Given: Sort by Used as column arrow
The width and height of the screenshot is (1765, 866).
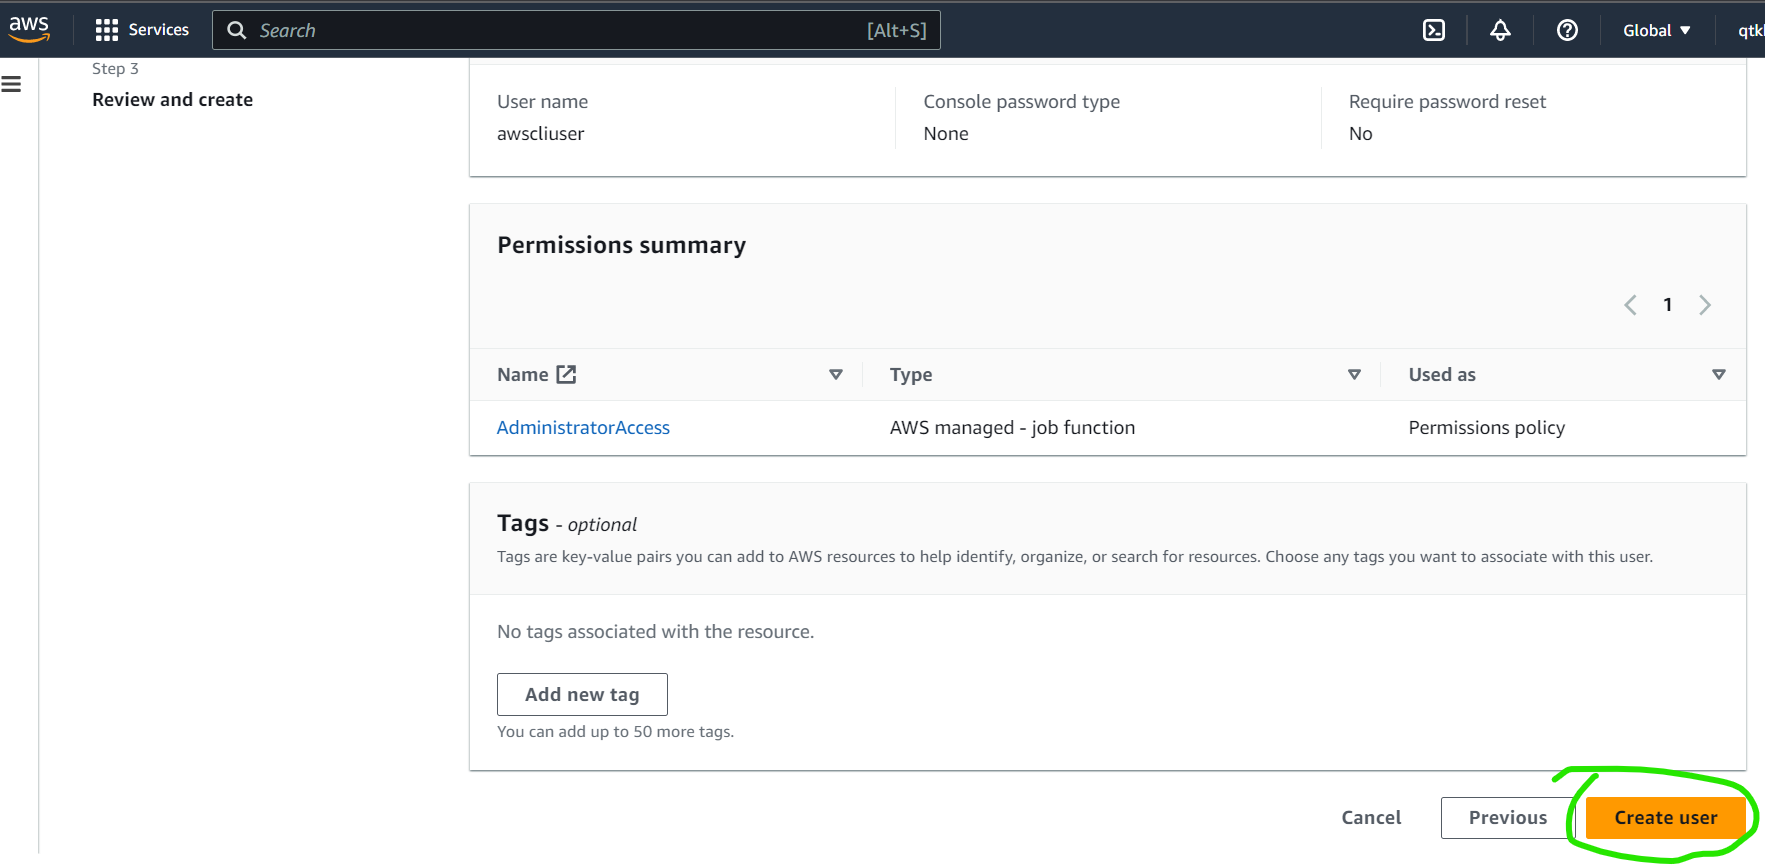Looking at the screenshot, I should [x=1718, y=374].
